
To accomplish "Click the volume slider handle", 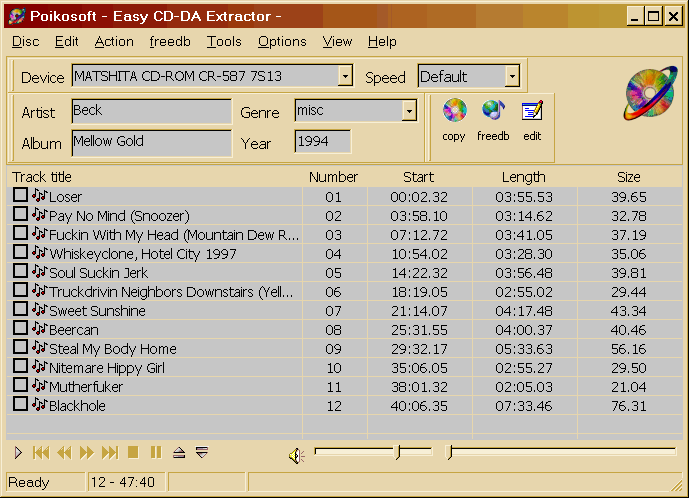I will click(398, 452).
